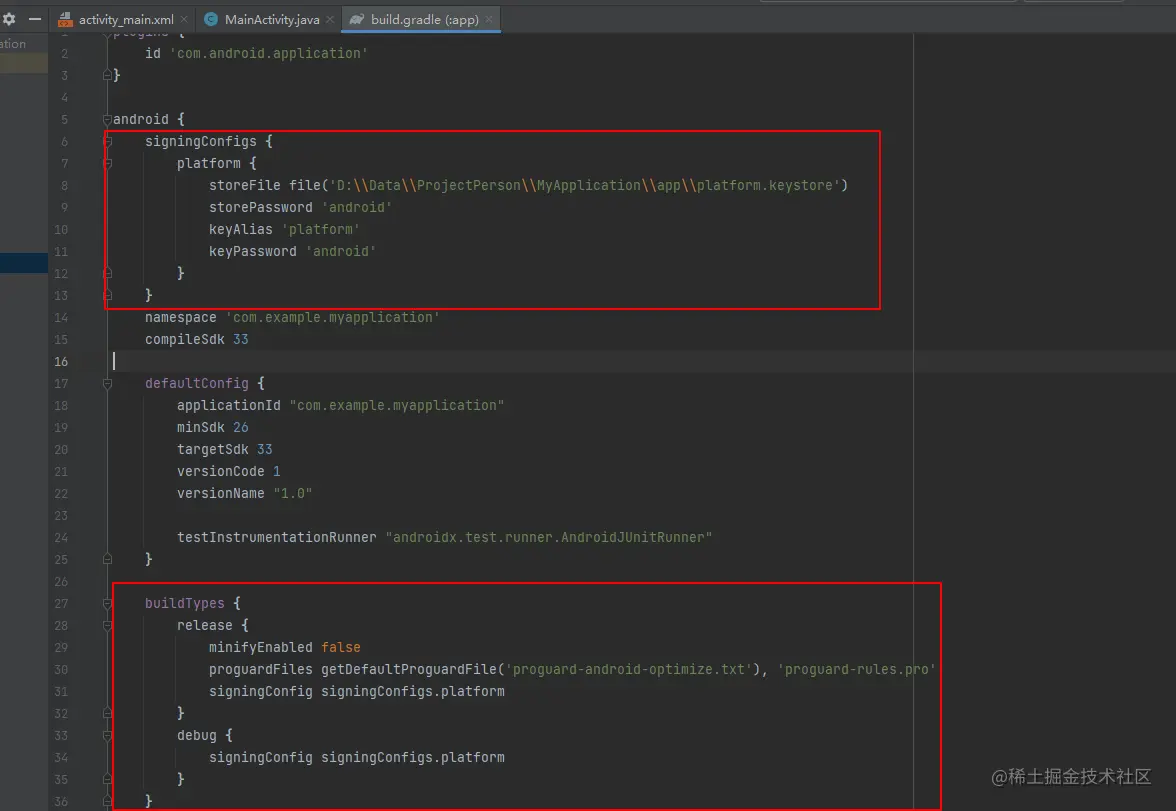Viewport: 1176px width, 811px height.
Task: Click signingConfig line in release block
Action: pyautogui.click(x=356, y=691)
